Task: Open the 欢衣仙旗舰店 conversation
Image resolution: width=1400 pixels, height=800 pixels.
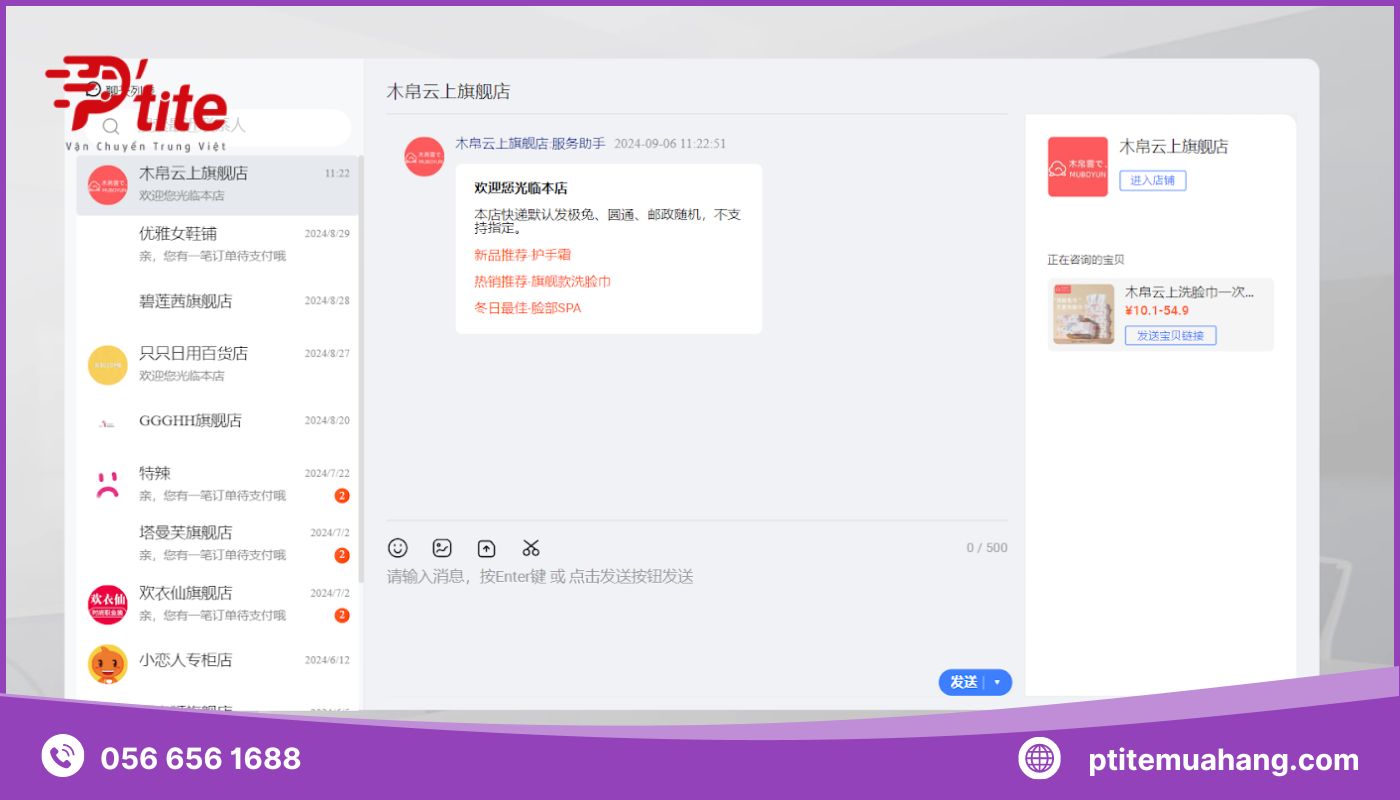Action: click(217, 603)
